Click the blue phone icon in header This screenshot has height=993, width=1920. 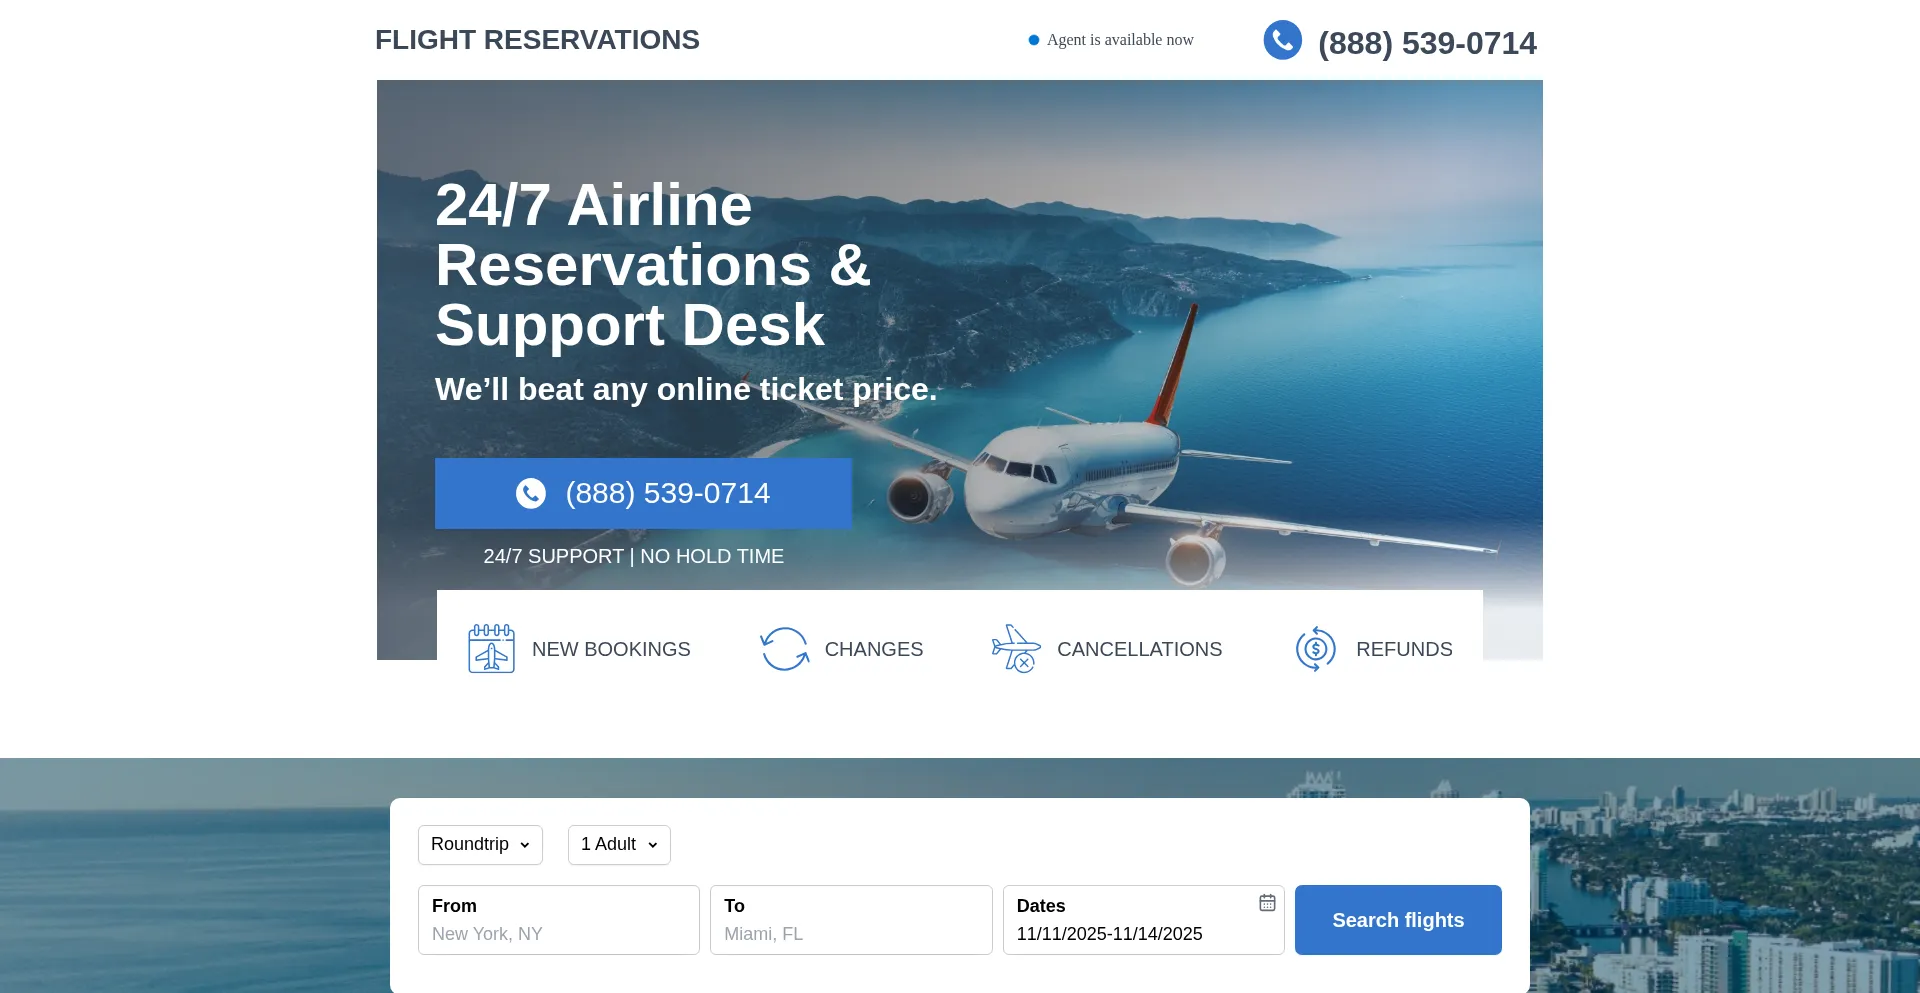[x=1282, y=40]
